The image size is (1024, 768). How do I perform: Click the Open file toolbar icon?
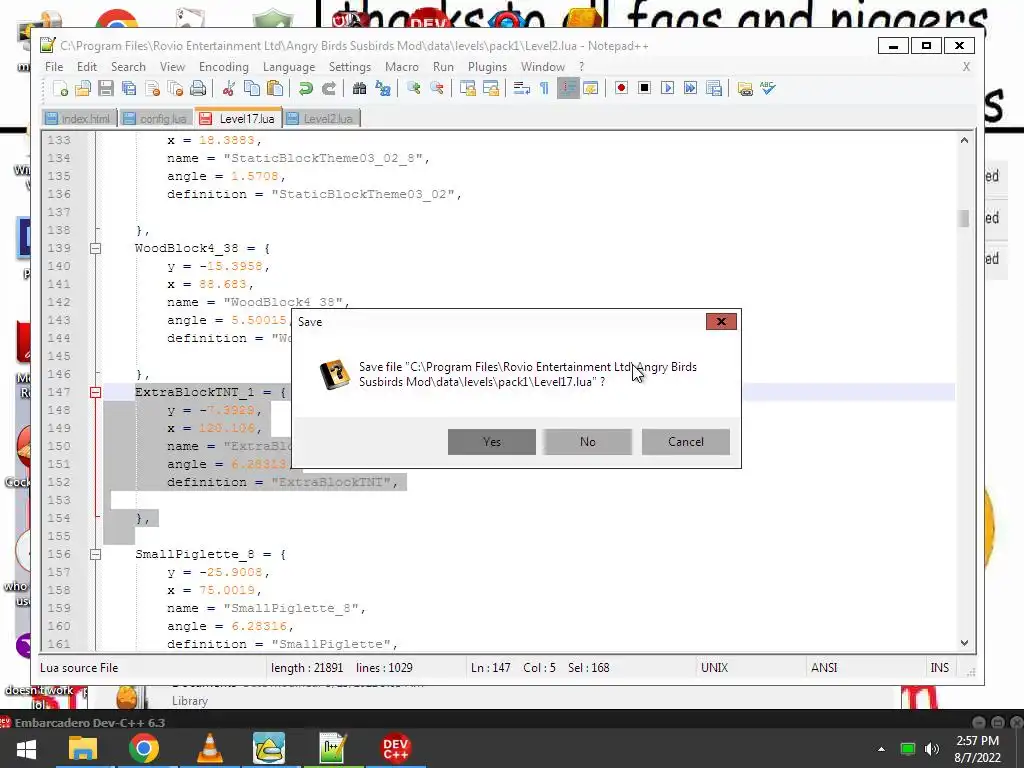83,89
